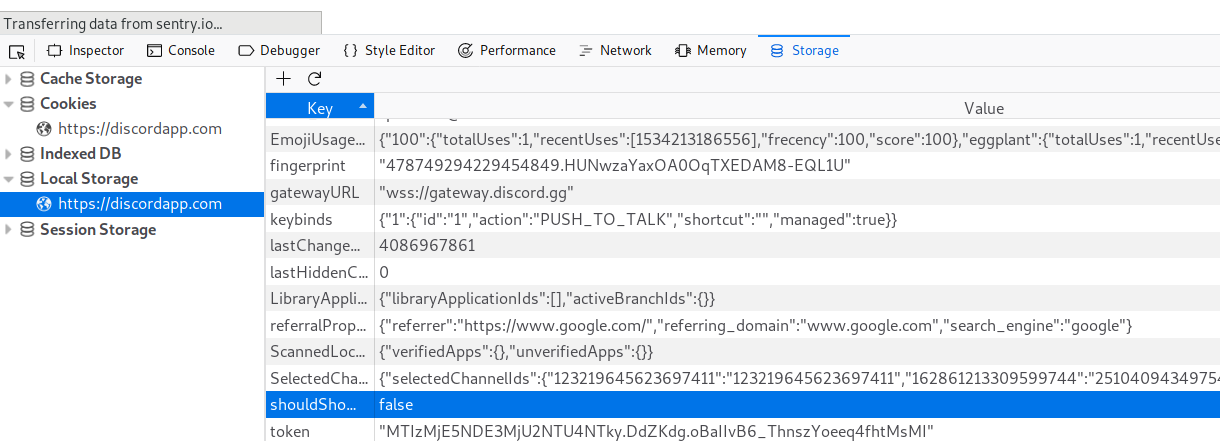Switch to the Console tab
Screen dimensions: 1220x441
click(181, 50)
